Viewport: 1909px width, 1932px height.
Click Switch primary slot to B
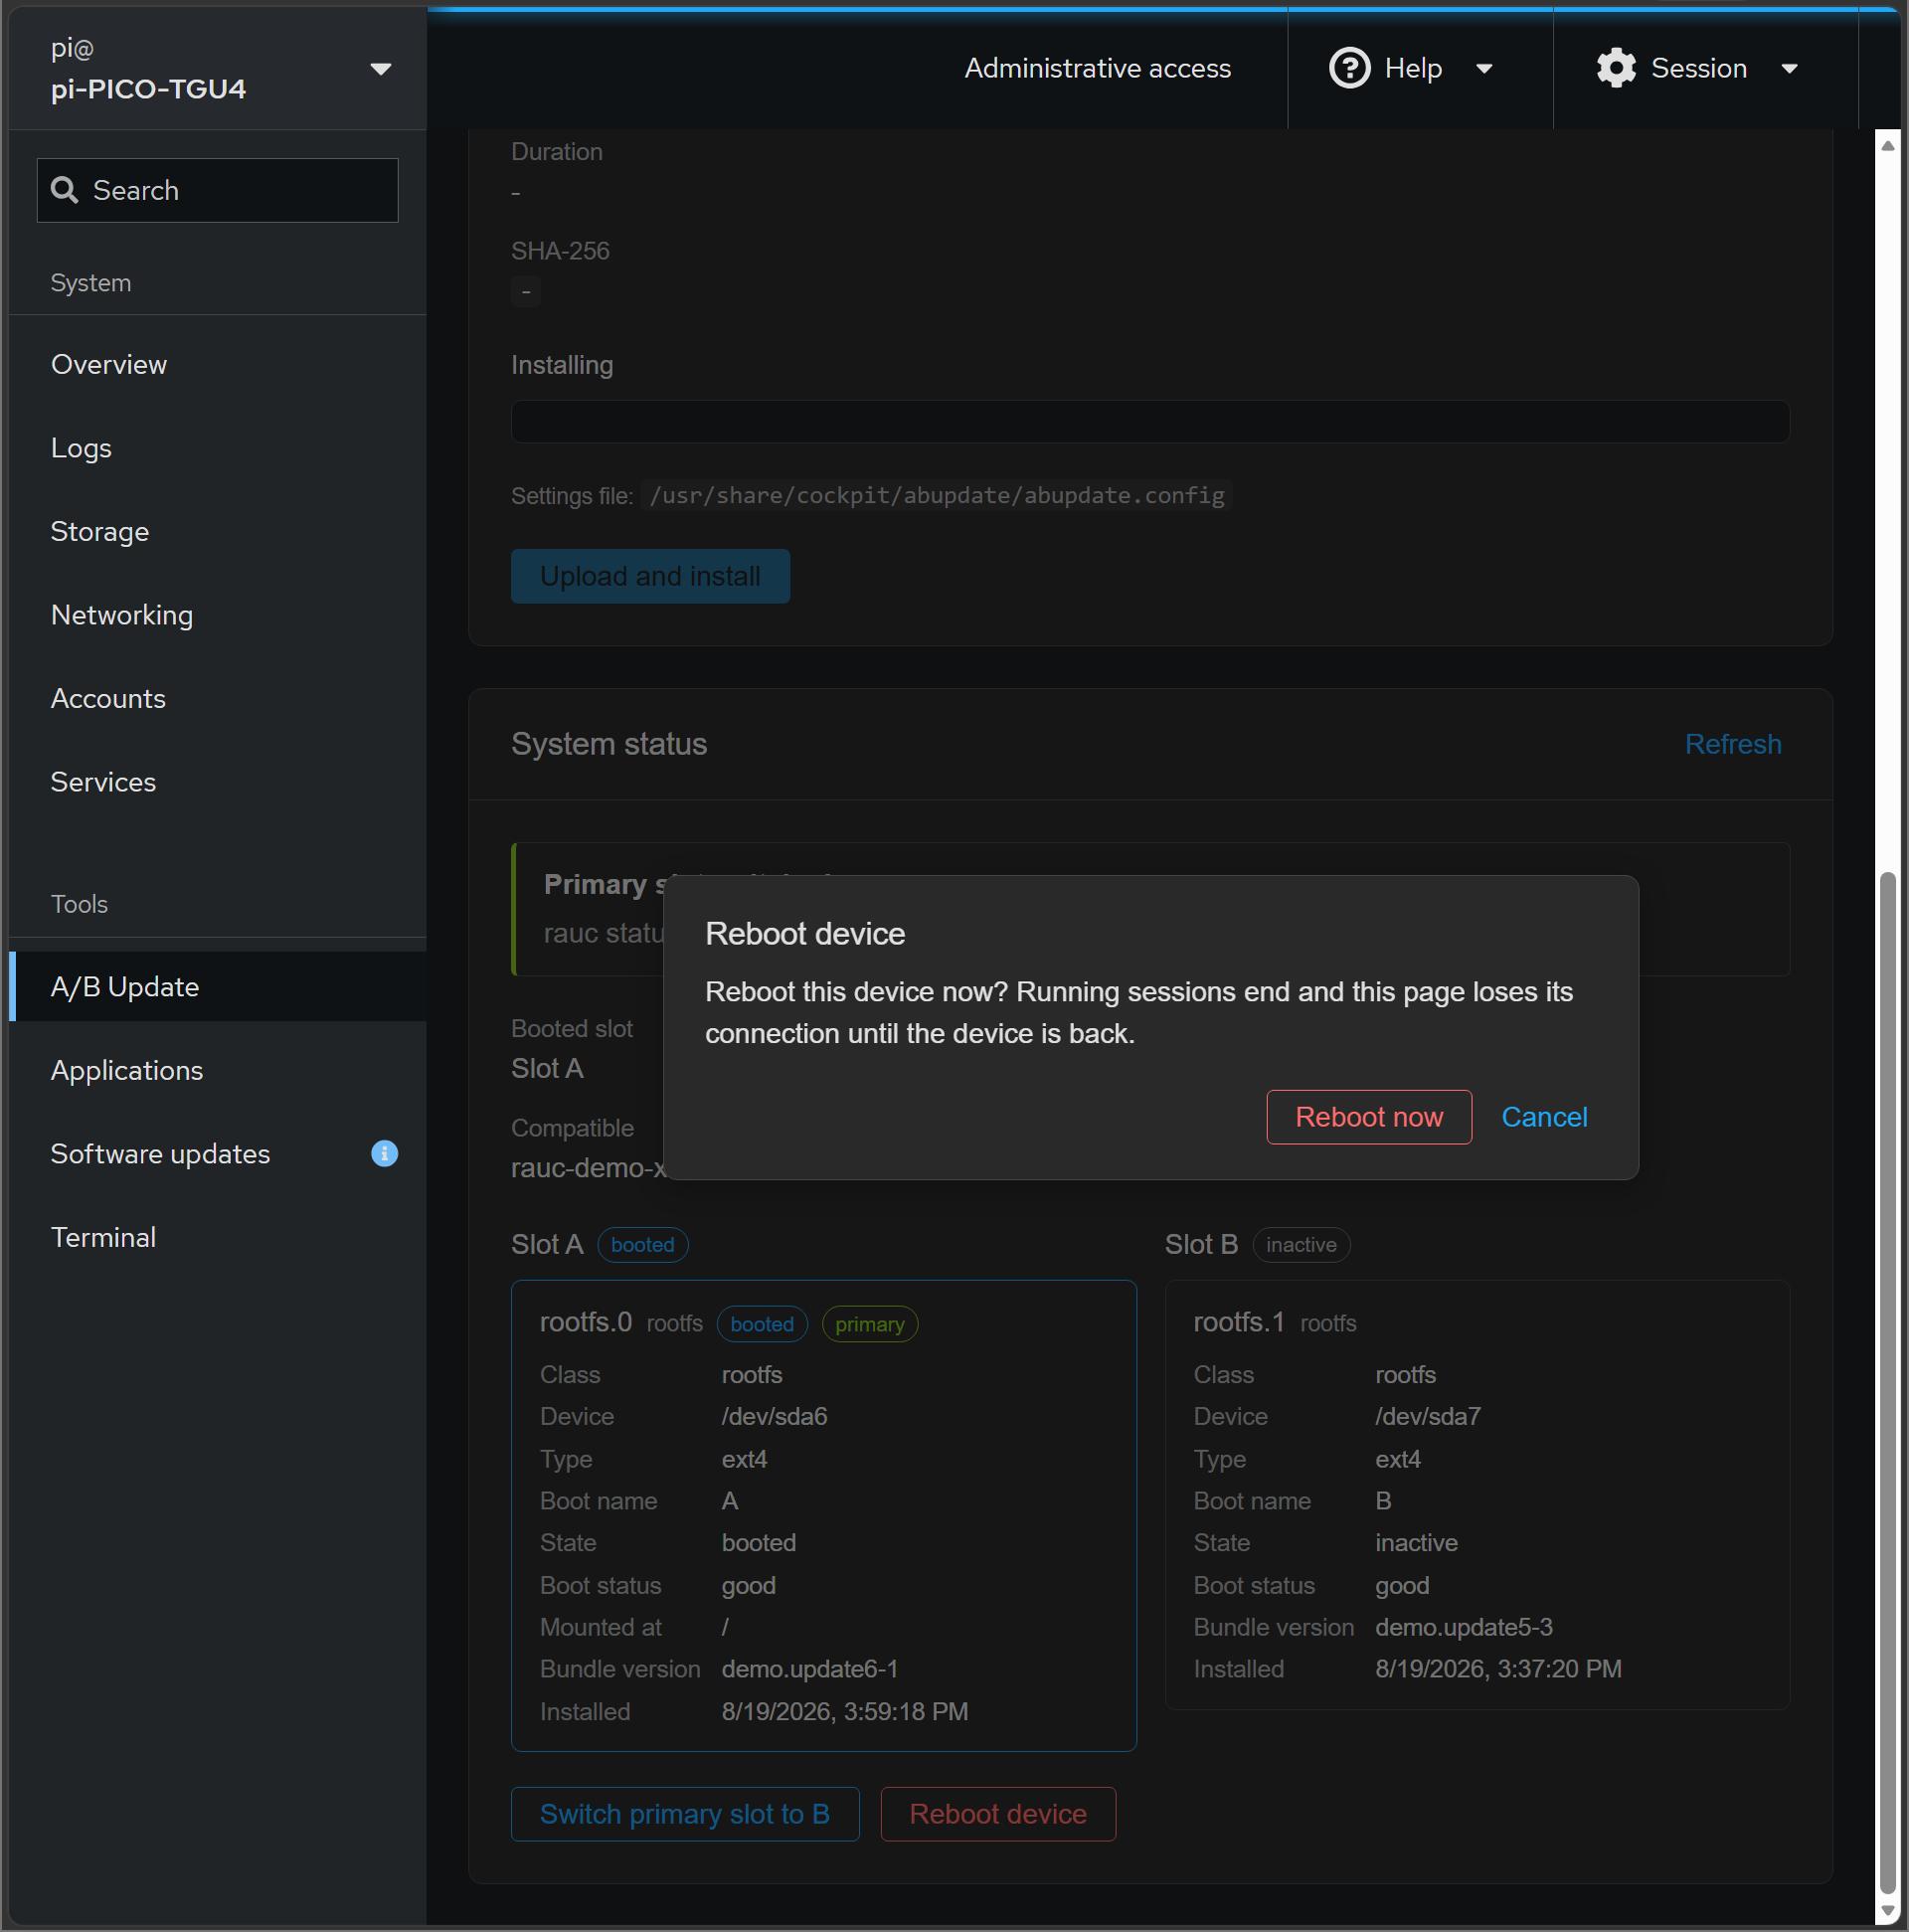pos(684,1813)
